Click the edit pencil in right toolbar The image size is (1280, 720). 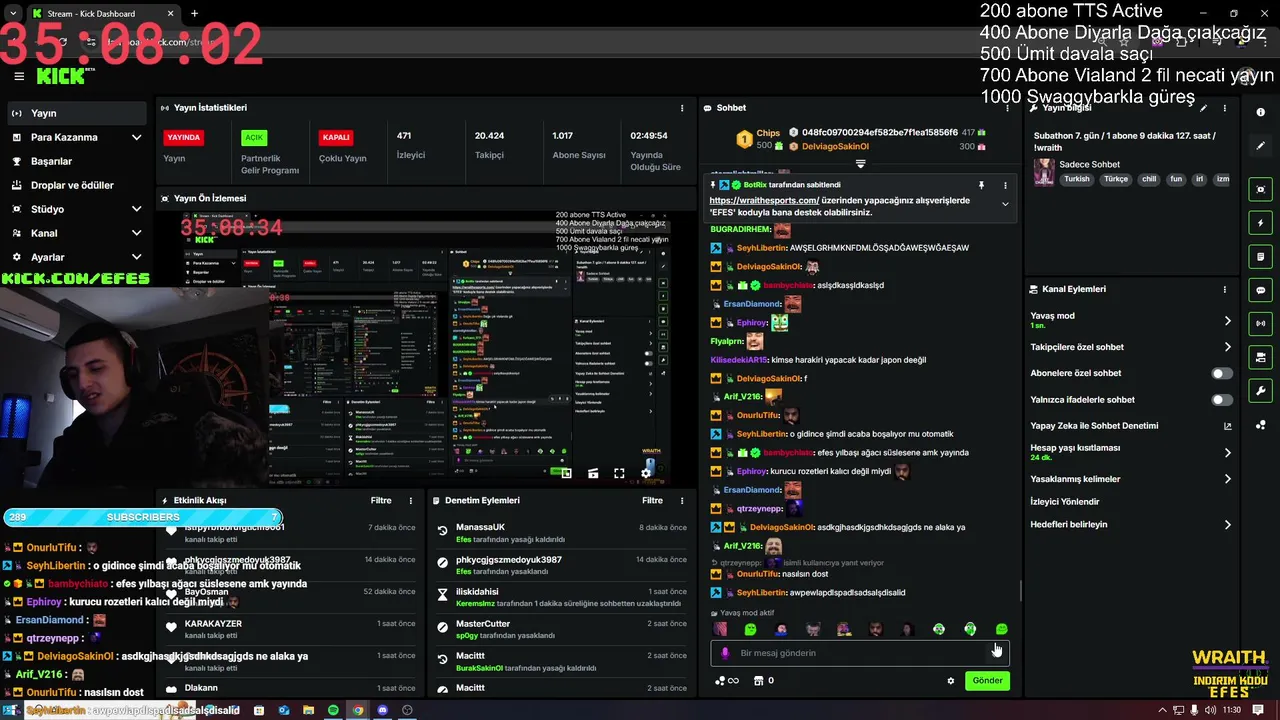[x=1261, y=146]
